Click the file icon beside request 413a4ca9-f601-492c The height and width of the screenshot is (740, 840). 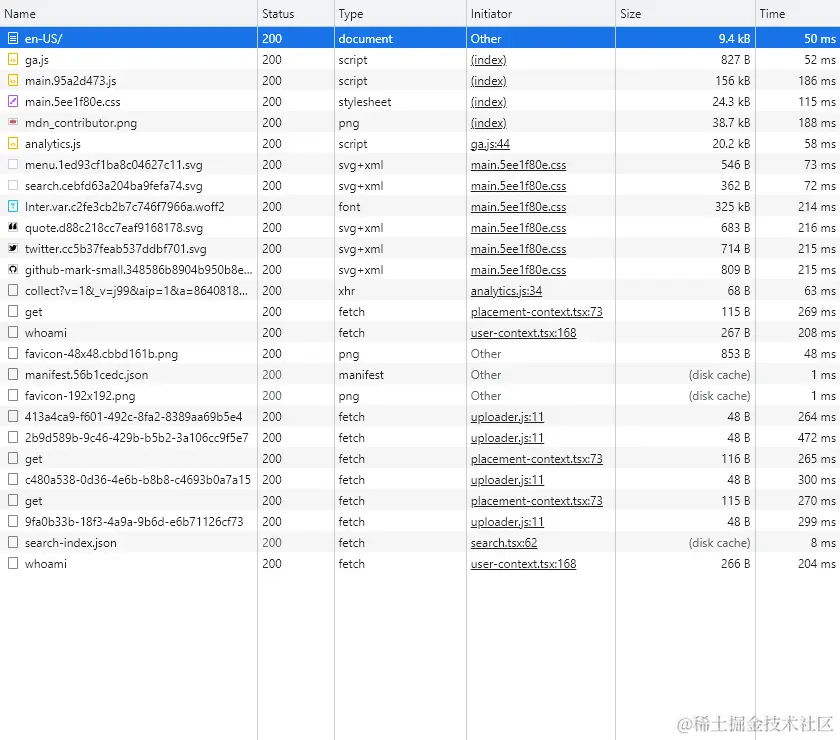coord(13,416)
